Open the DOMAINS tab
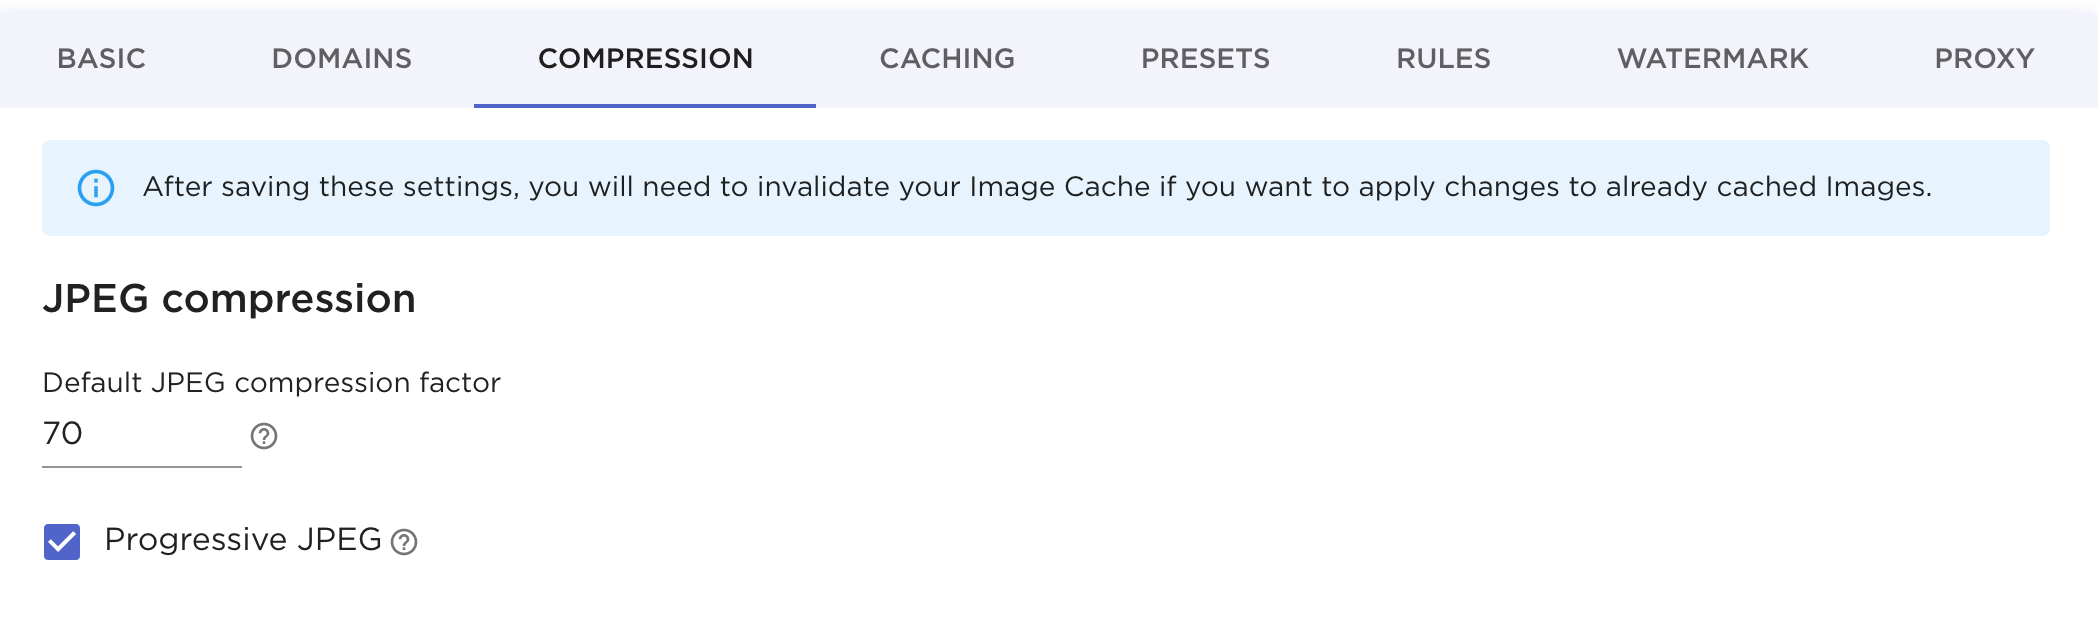The height and width of the screenshot is (630, 2098). (341, 59)
